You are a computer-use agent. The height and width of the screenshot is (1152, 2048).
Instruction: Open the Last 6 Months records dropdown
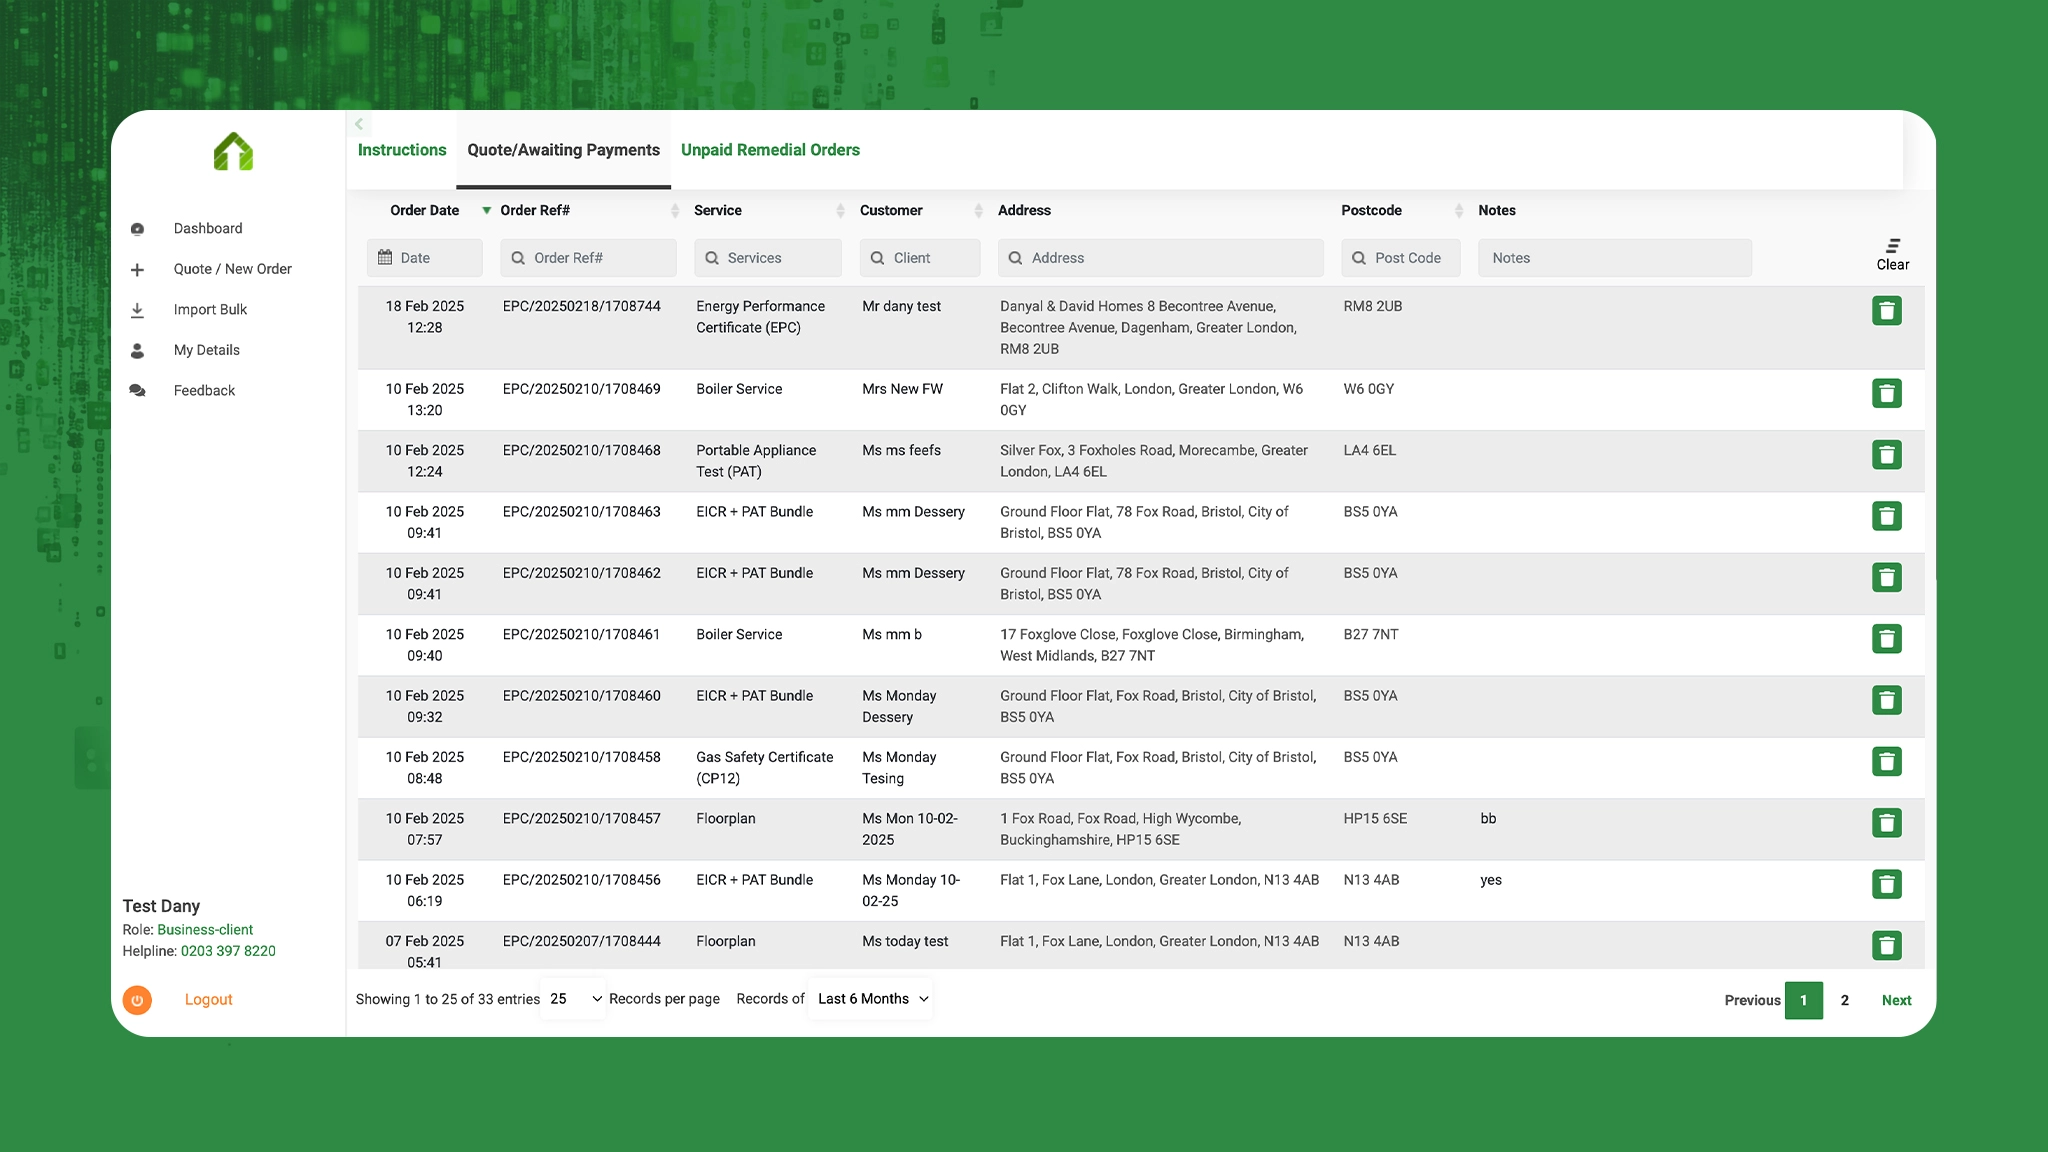pyautogui.click(x=871, y=999)
